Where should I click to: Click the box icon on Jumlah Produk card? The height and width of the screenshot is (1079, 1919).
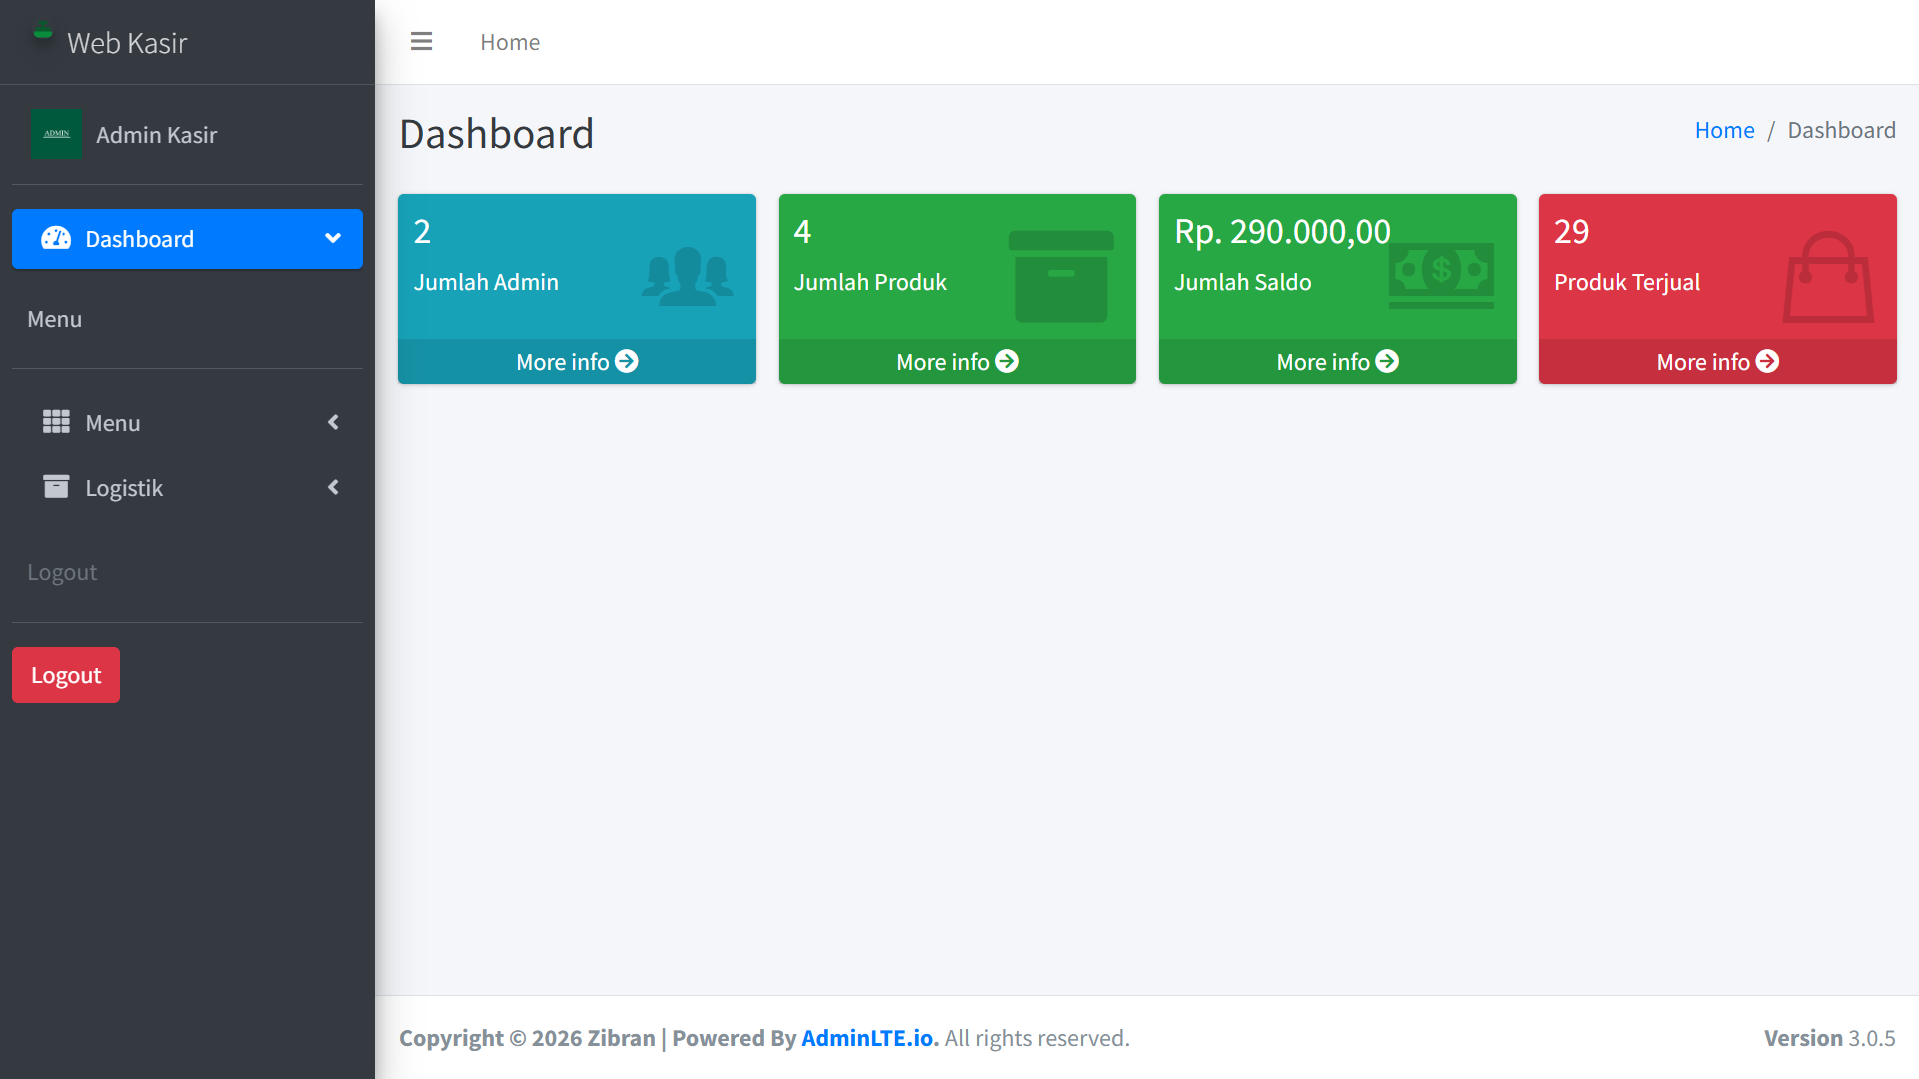tap(1061, 277)
